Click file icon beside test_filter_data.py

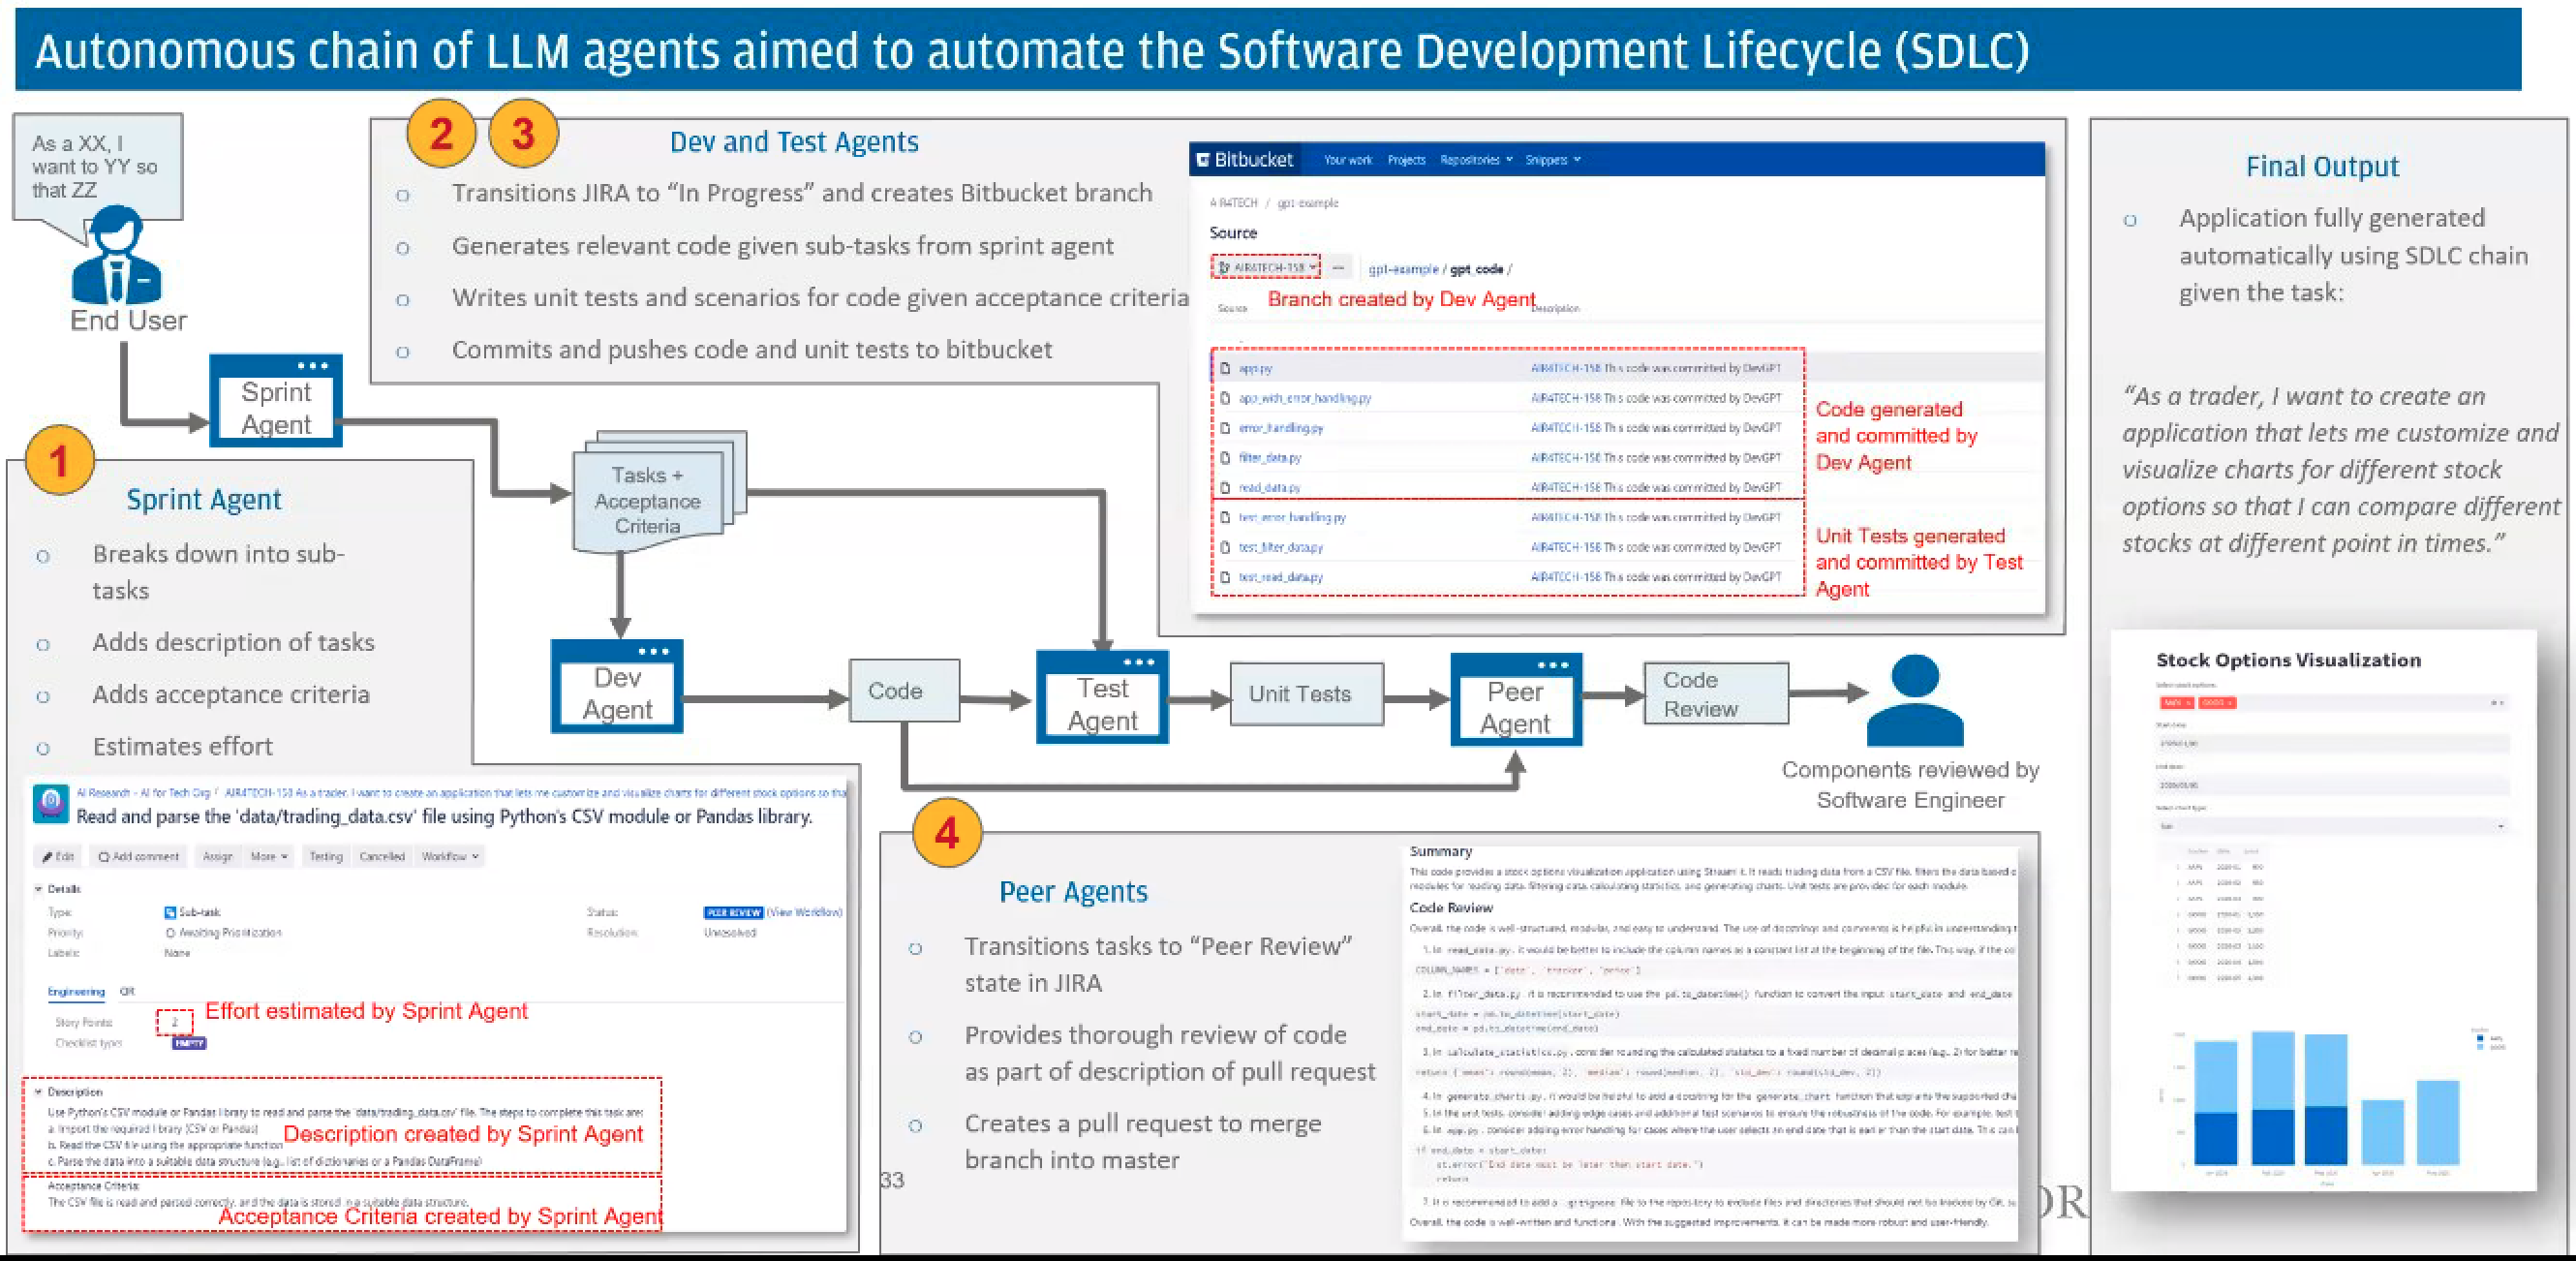tap(1225, 547)
